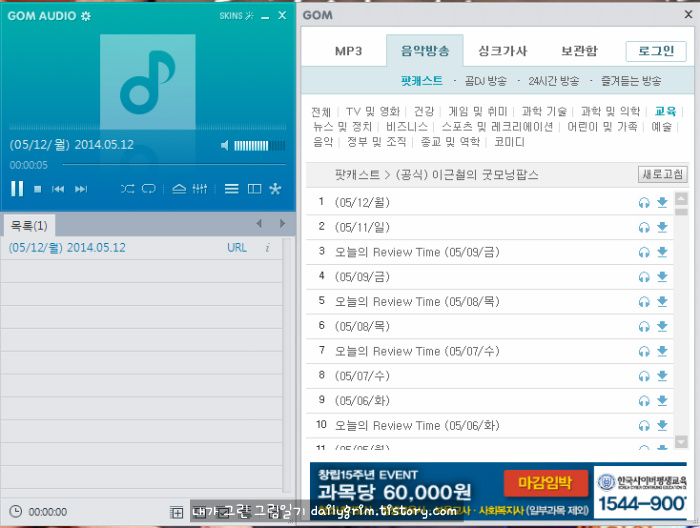
Task: Stop the current track
Action: click(x=38, y=189)
